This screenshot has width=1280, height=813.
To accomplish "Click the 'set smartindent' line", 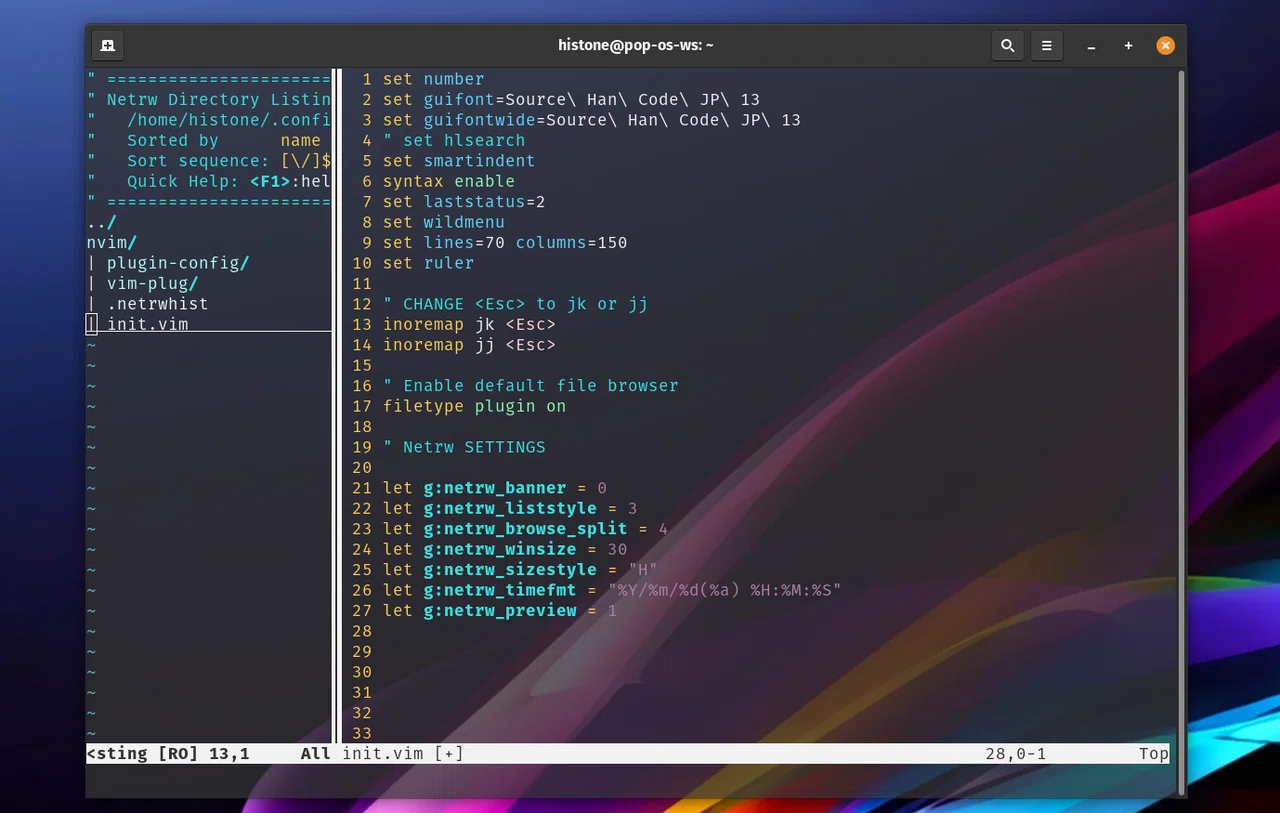I will coord(459,161).
